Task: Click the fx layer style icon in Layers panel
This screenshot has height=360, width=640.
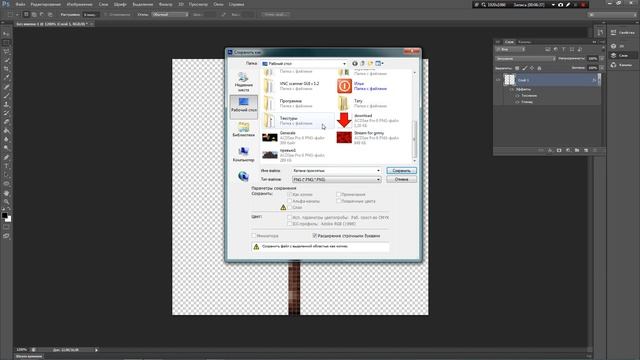Action: click(550, 150)
